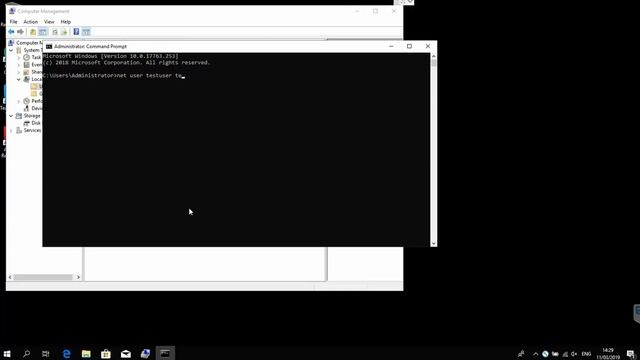Click Command Prompt title bar icon
This screenshot has height=360, width=640.
49,47
